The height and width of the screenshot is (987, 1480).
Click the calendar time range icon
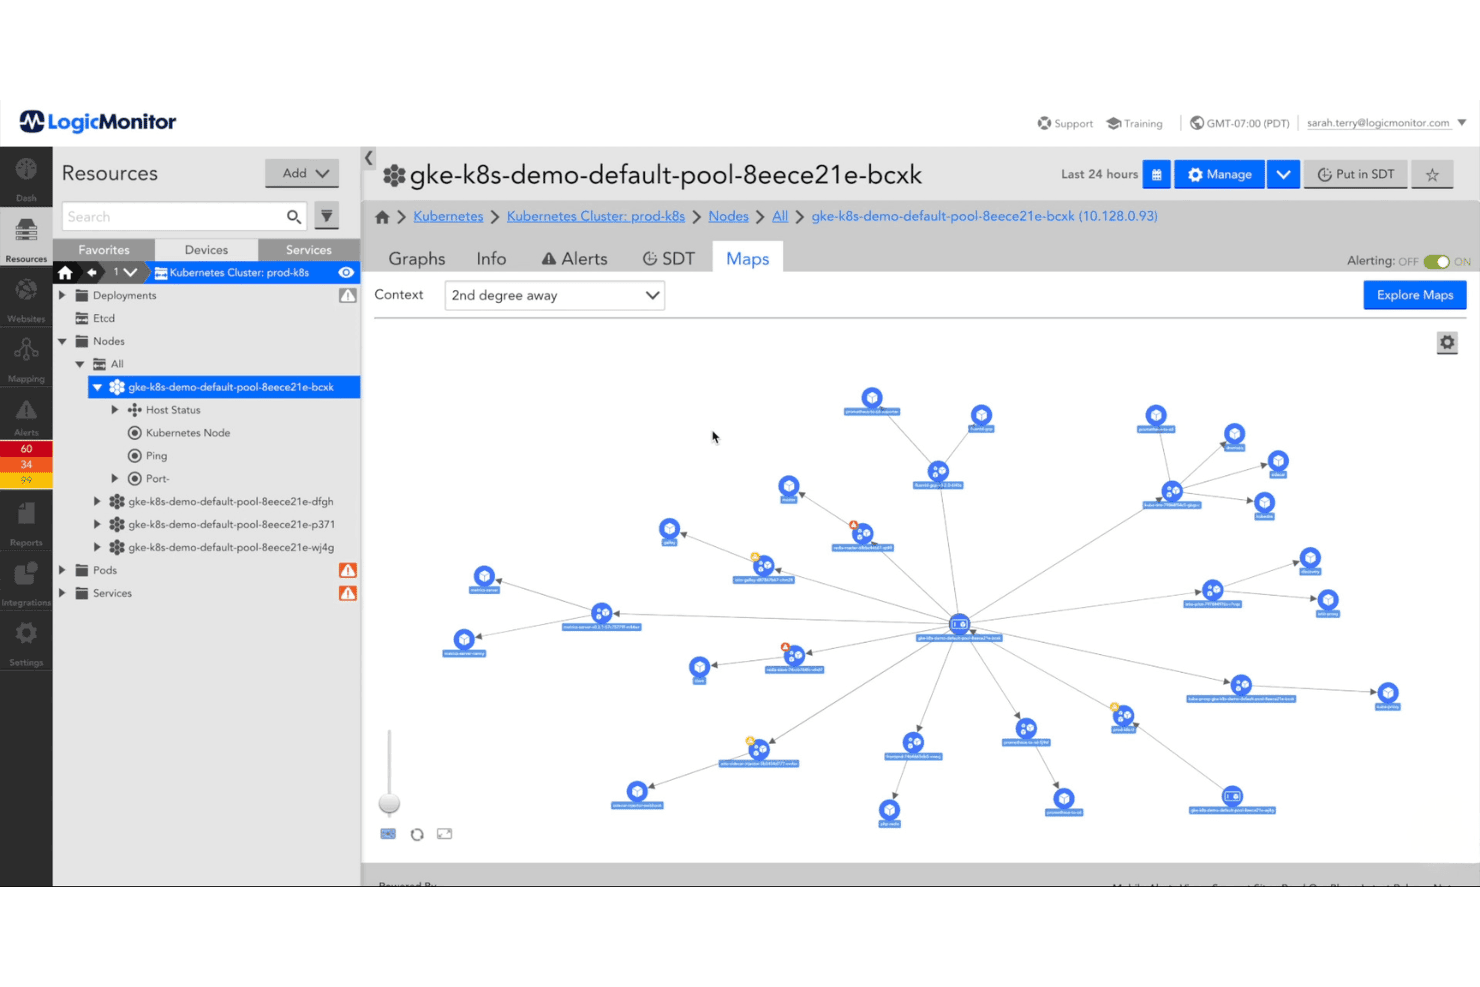[1156, 174]
